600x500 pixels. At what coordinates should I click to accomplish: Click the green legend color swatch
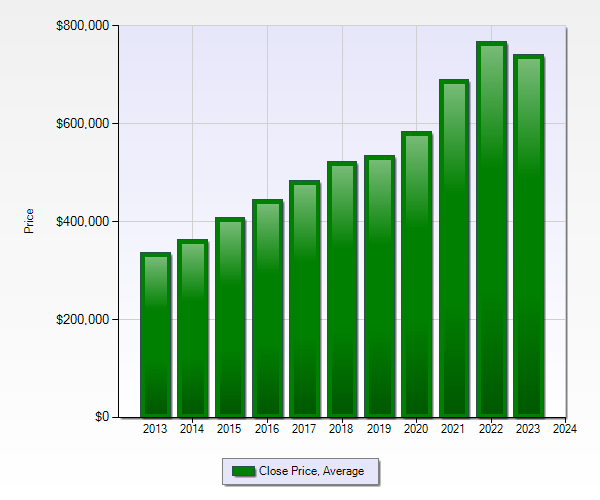pyautogui.click(x=243, y=471)
